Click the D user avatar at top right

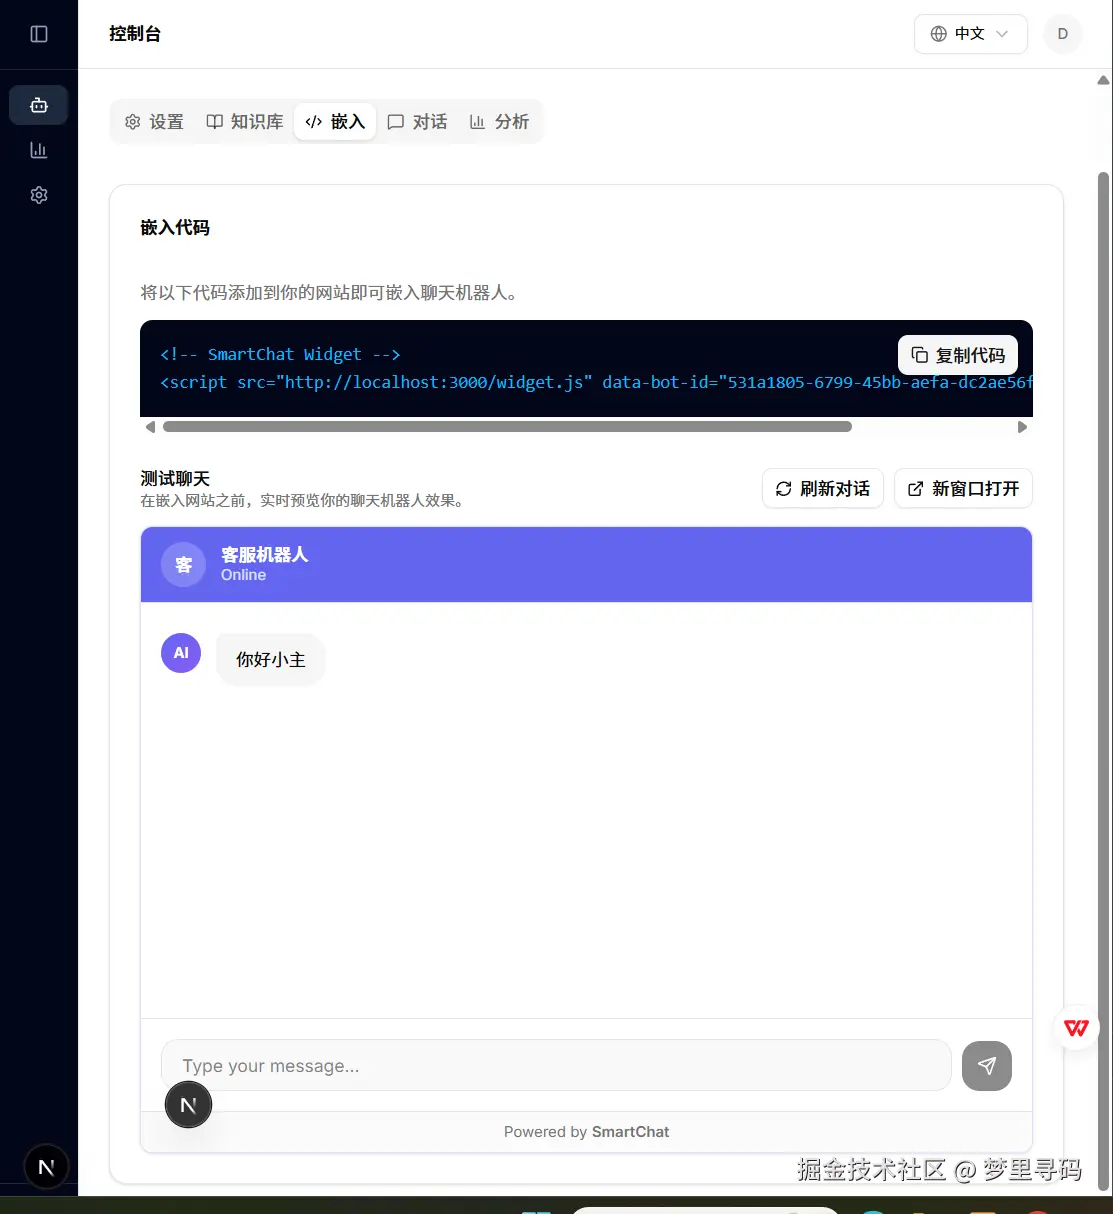(x=1062, y=33)
